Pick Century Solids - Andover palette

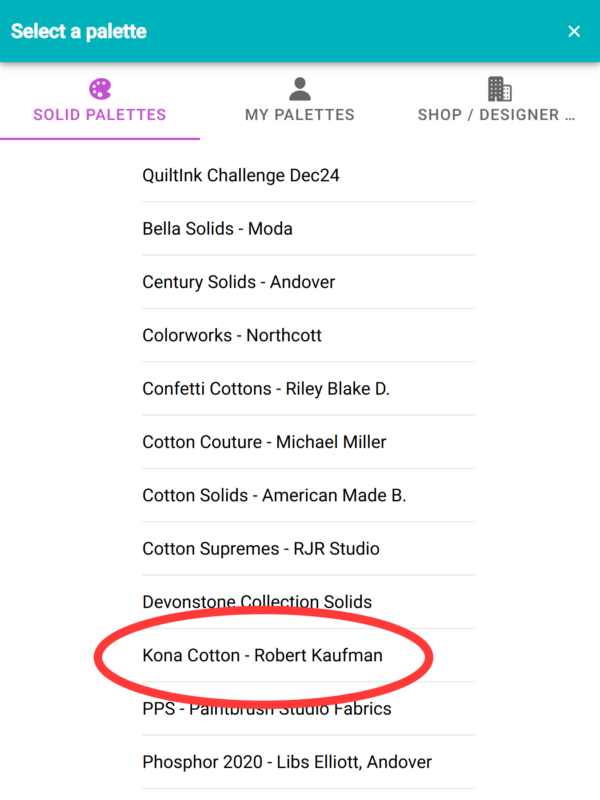239,282
